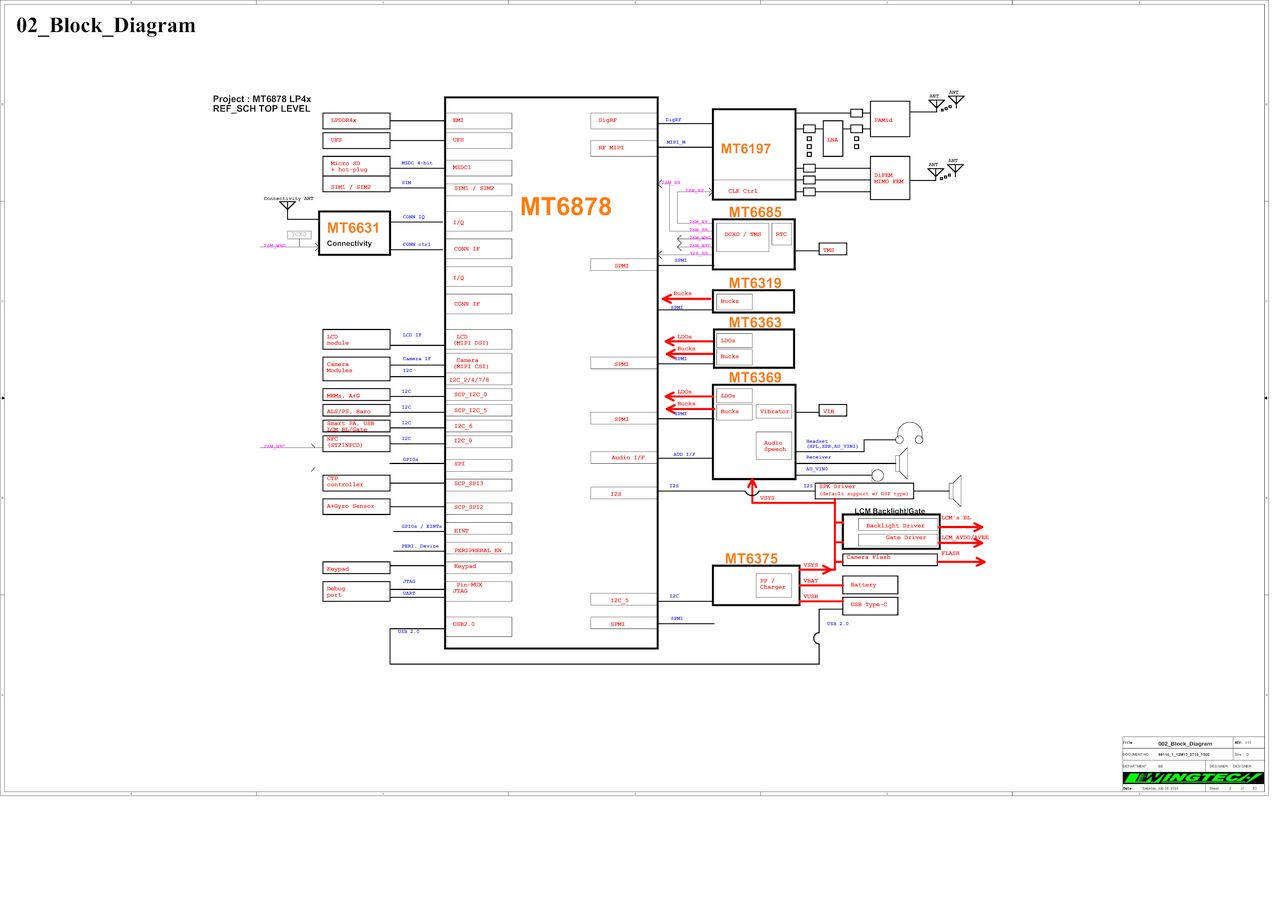
Task: Click the Camera (MIPI CSI) port
Action: pos(479,363)
